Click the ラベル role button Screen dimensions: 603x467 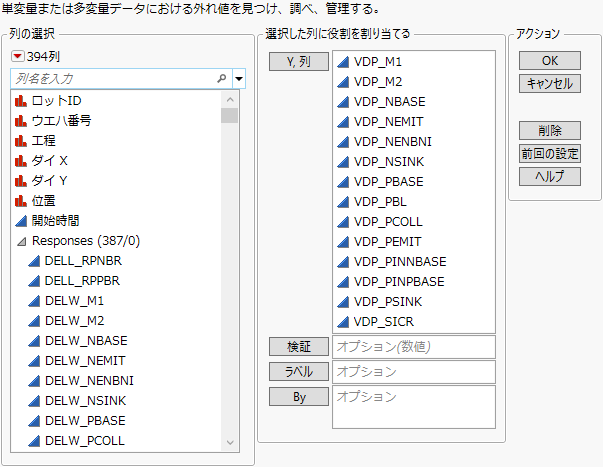pyautogui.click(x=299, y=372)
